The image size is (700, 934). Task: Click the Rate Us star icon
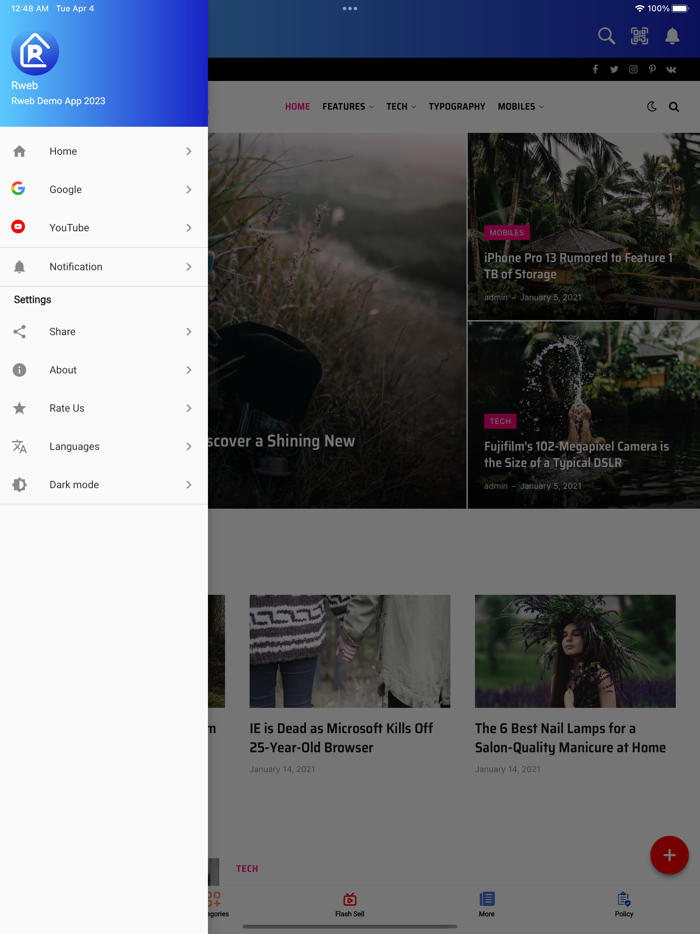click(19, 408)
